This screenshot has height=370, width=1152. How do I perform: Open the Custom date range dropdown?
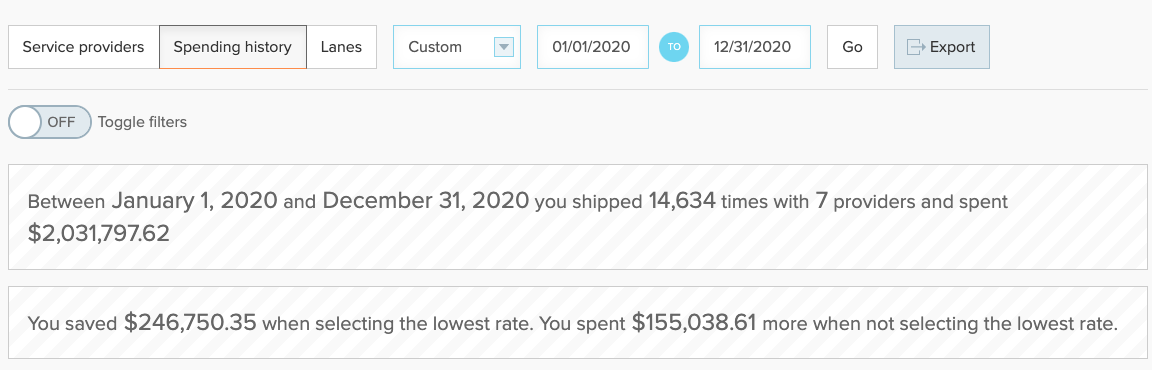pos(457,47)
